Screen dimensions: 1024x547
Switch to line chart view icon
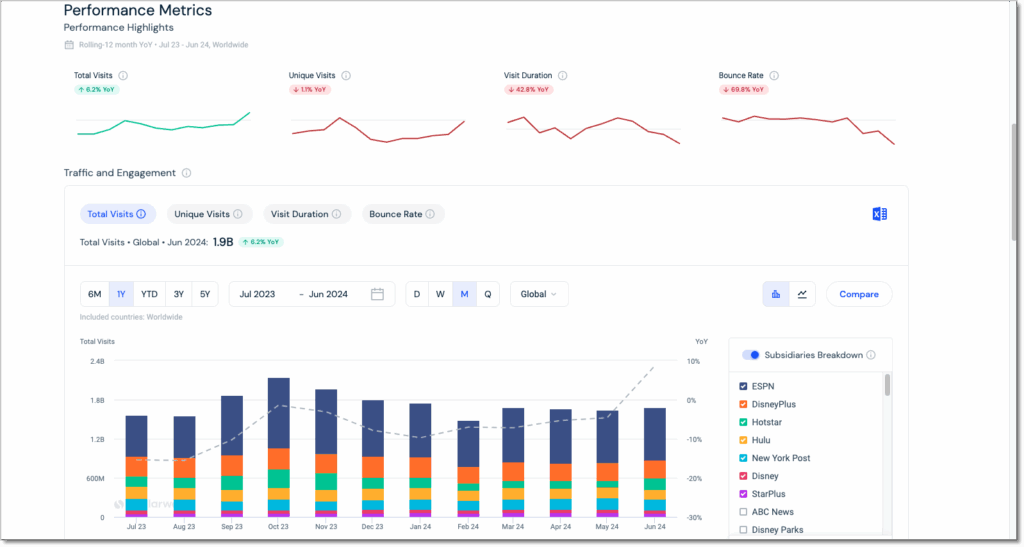coord(802,294)
